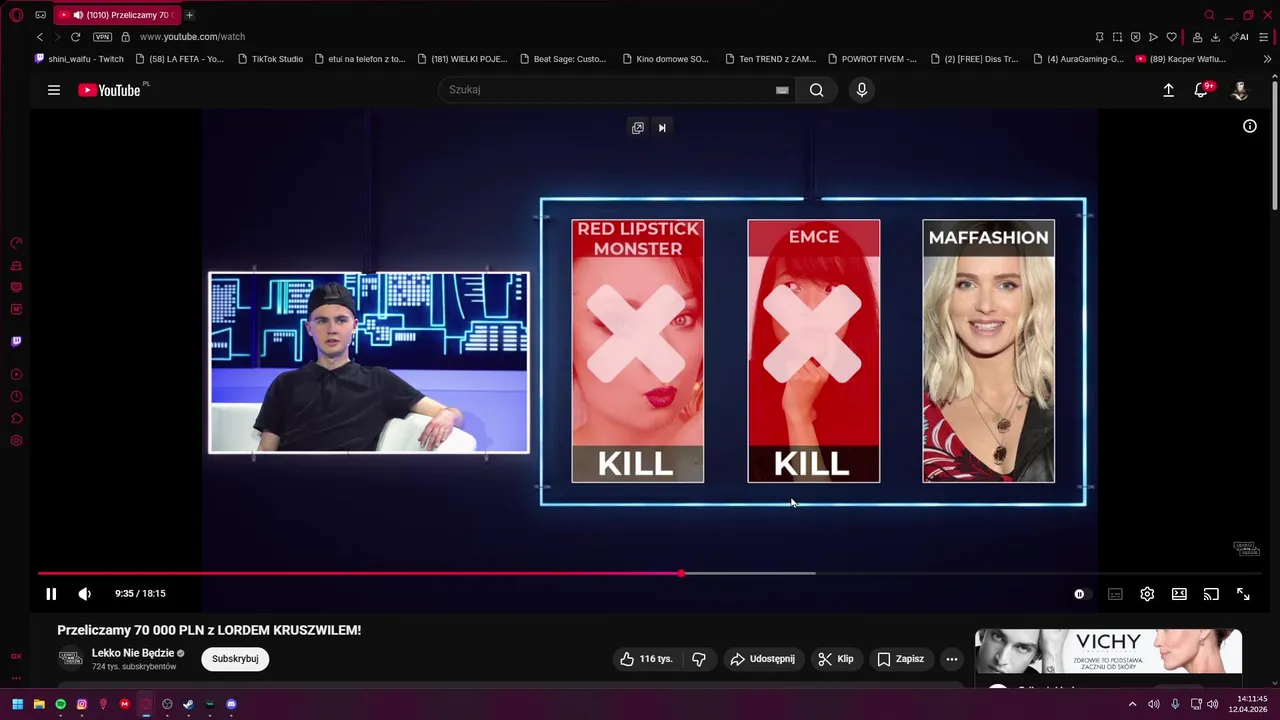Show hidden system tray icons

(1132, 704)
